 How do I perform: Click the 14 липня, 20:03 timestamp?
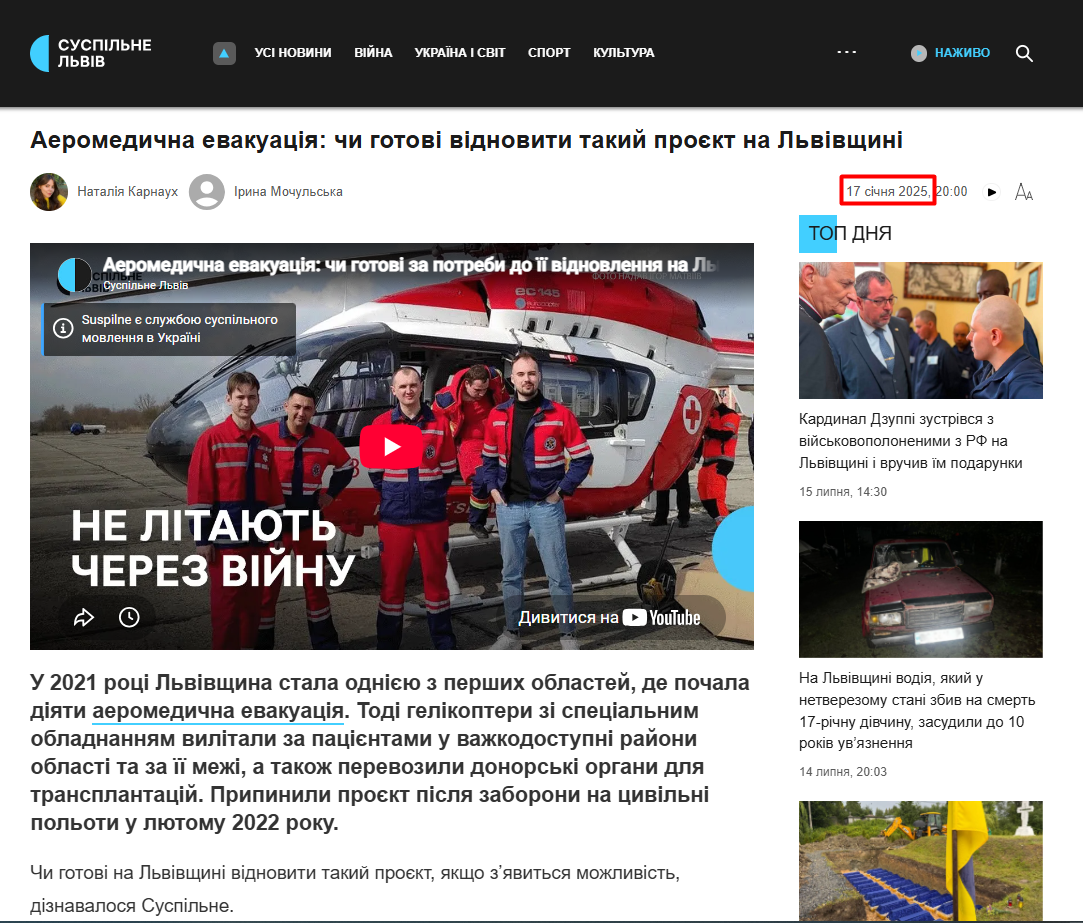[x=843, y=772]
